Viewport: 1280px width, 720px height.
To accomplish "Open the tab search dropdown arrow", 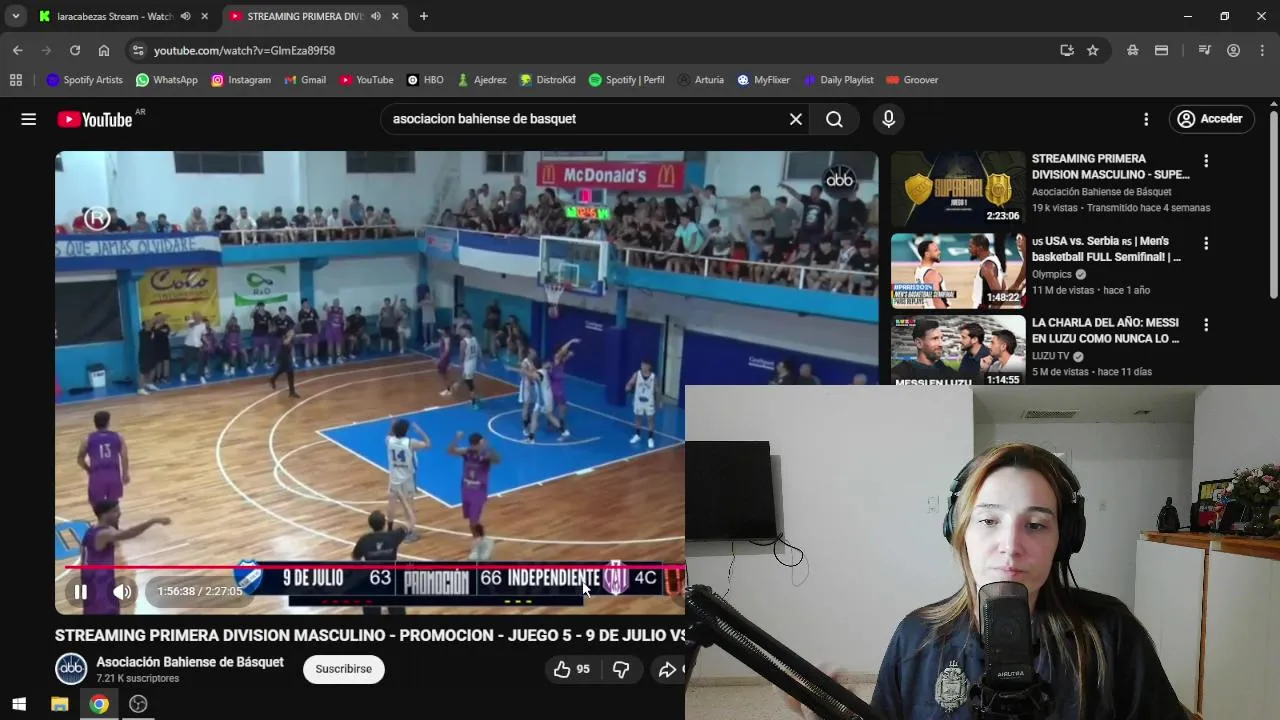I will [x=16, y=16].
